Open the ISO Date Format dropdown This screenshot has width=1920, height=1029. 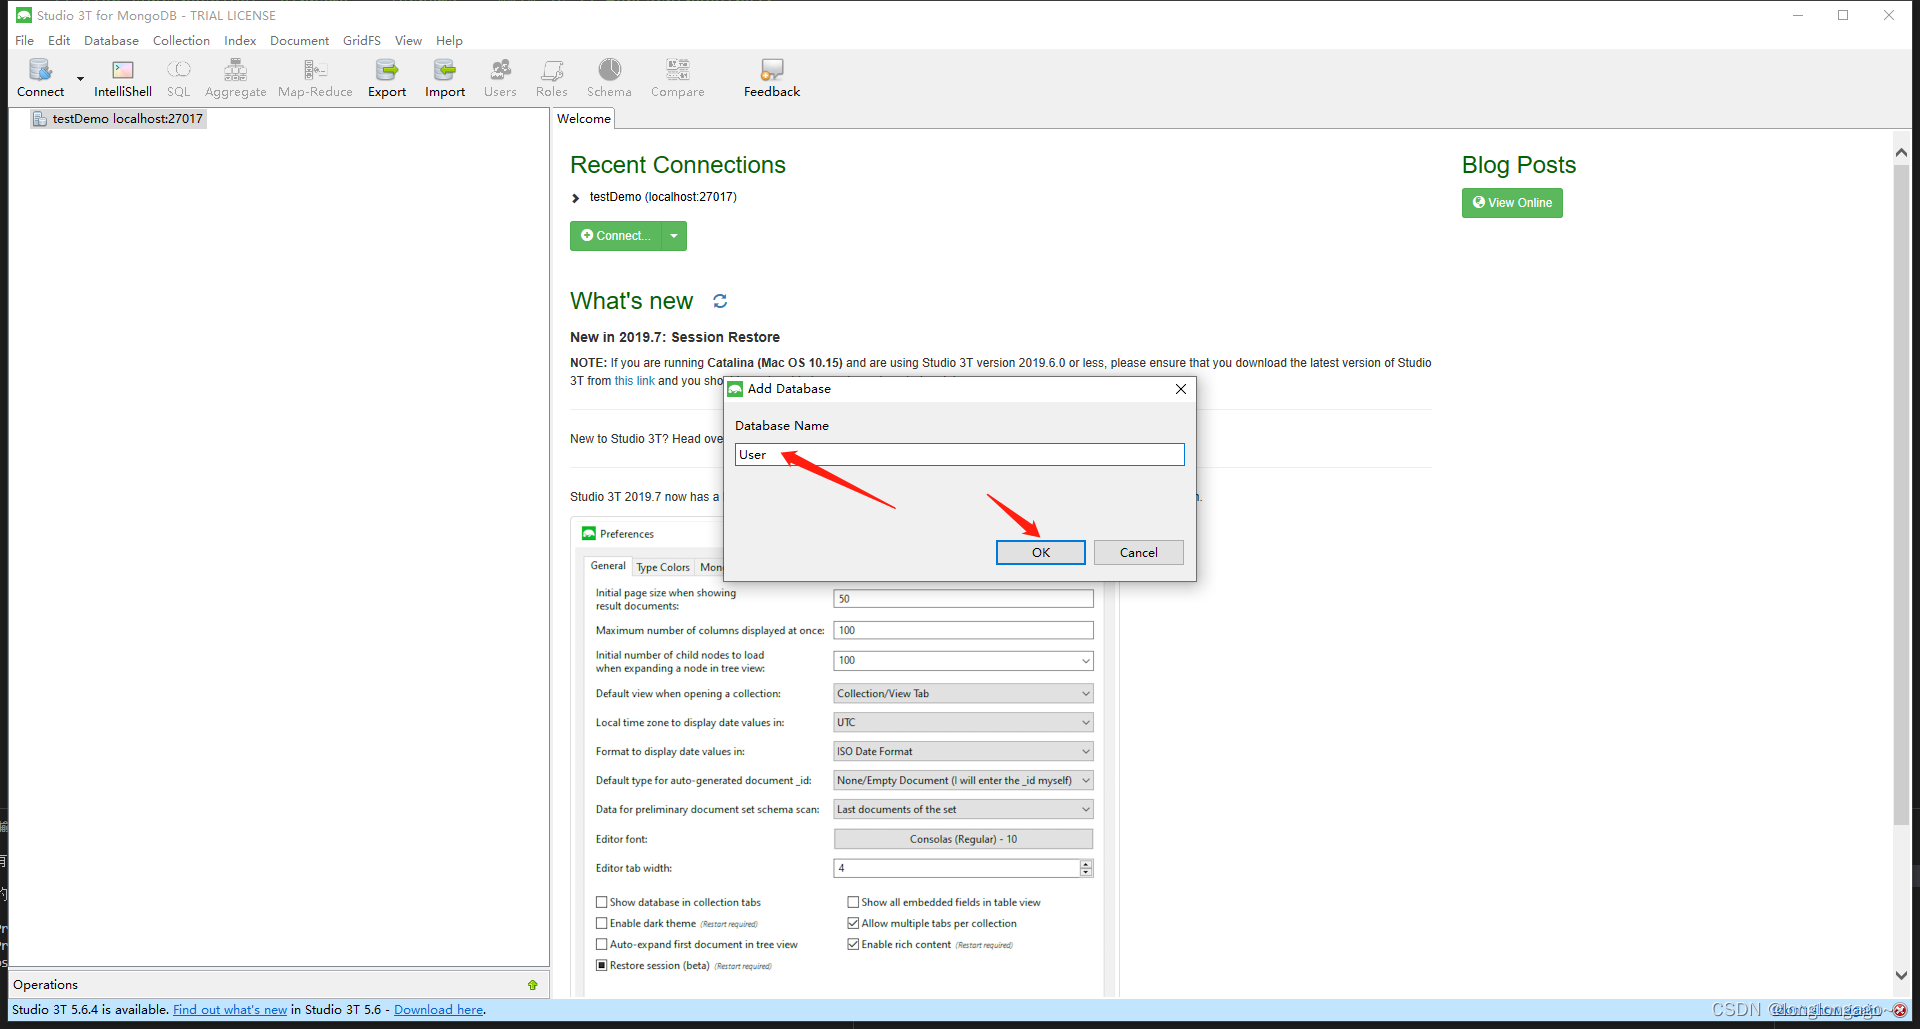[x=963, y=752]
